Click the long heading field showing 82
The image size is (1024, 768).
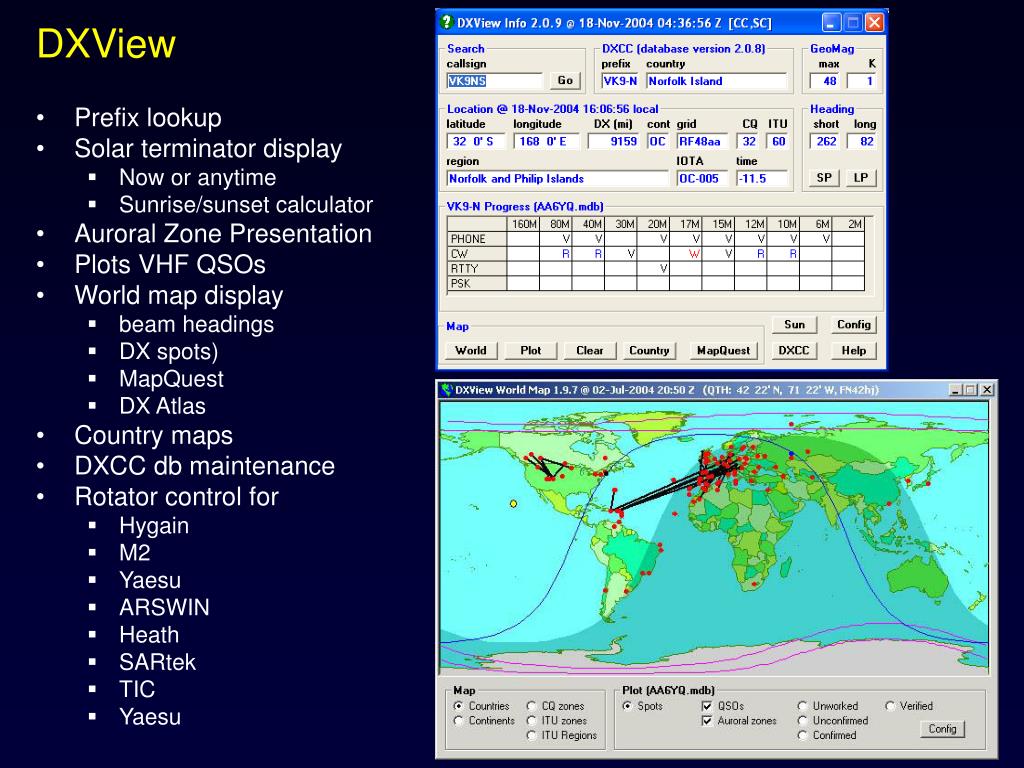pos(862,141)
